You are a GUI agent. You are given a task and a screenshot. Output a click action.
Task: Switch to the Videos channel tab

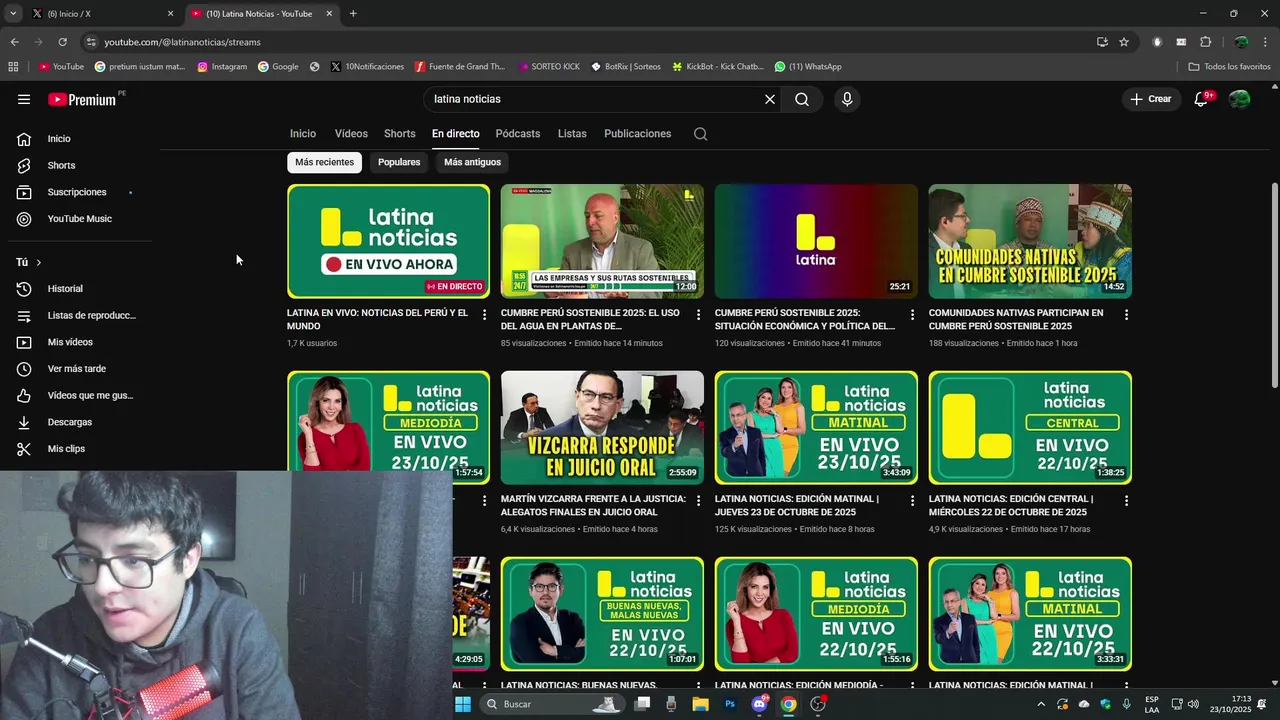coord(351,134)
